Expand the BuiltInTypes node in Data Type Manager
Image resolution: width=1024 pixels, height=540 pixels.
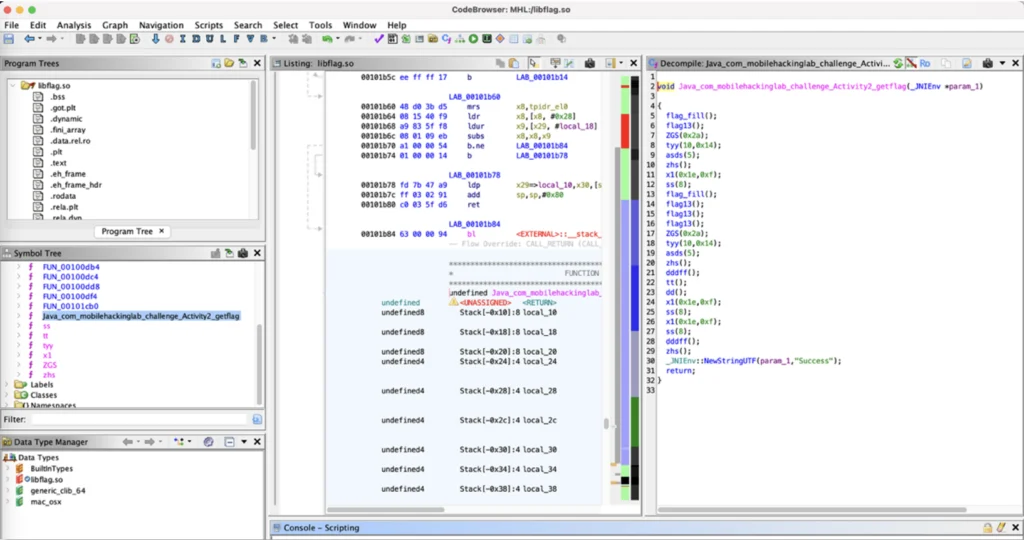7,469
